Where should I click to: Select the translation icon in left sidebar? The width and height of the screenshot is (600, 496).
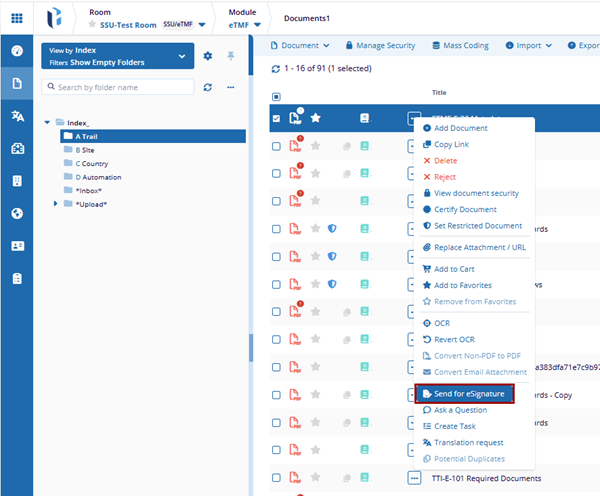click(17, 116)
